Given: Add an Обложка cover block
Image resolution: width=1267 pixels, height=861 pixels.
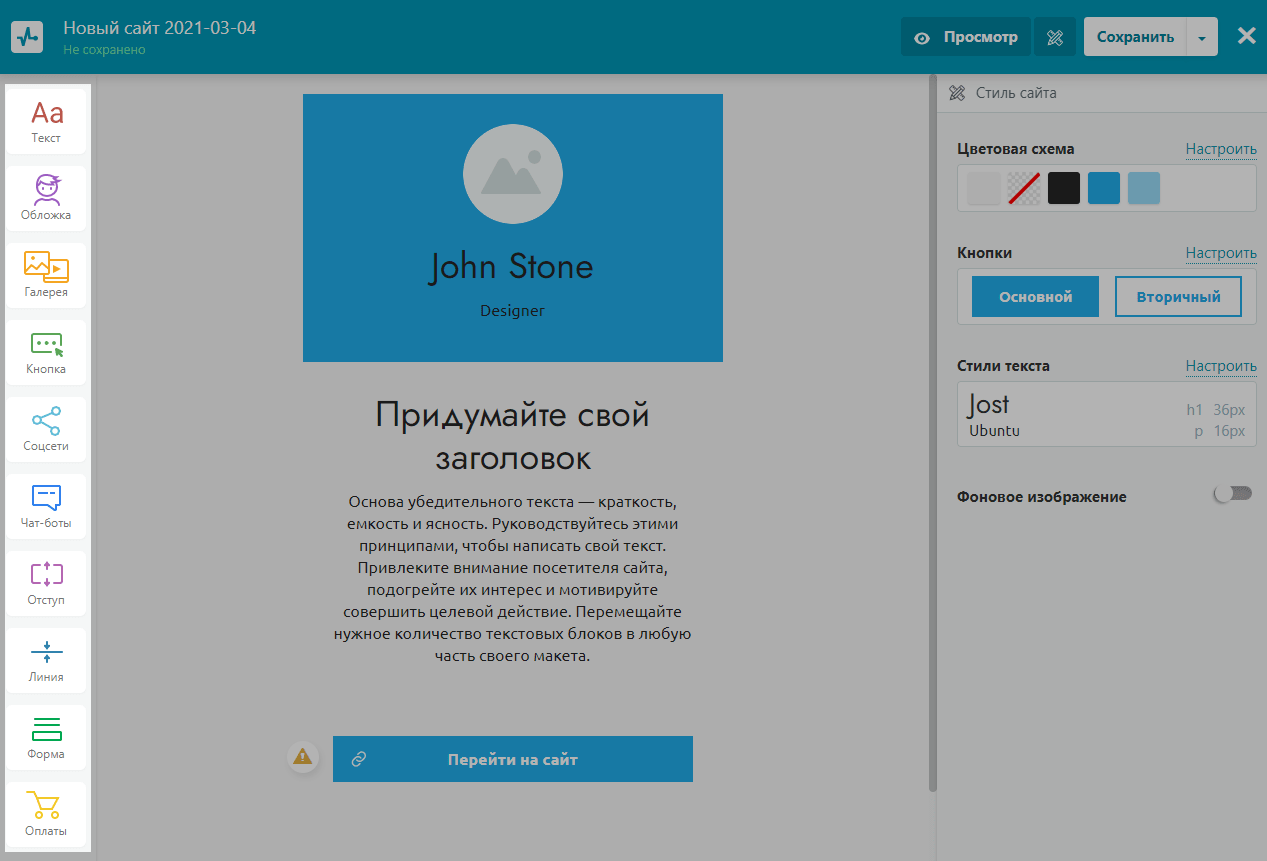Looking at the screenshot, I should 46,198.
